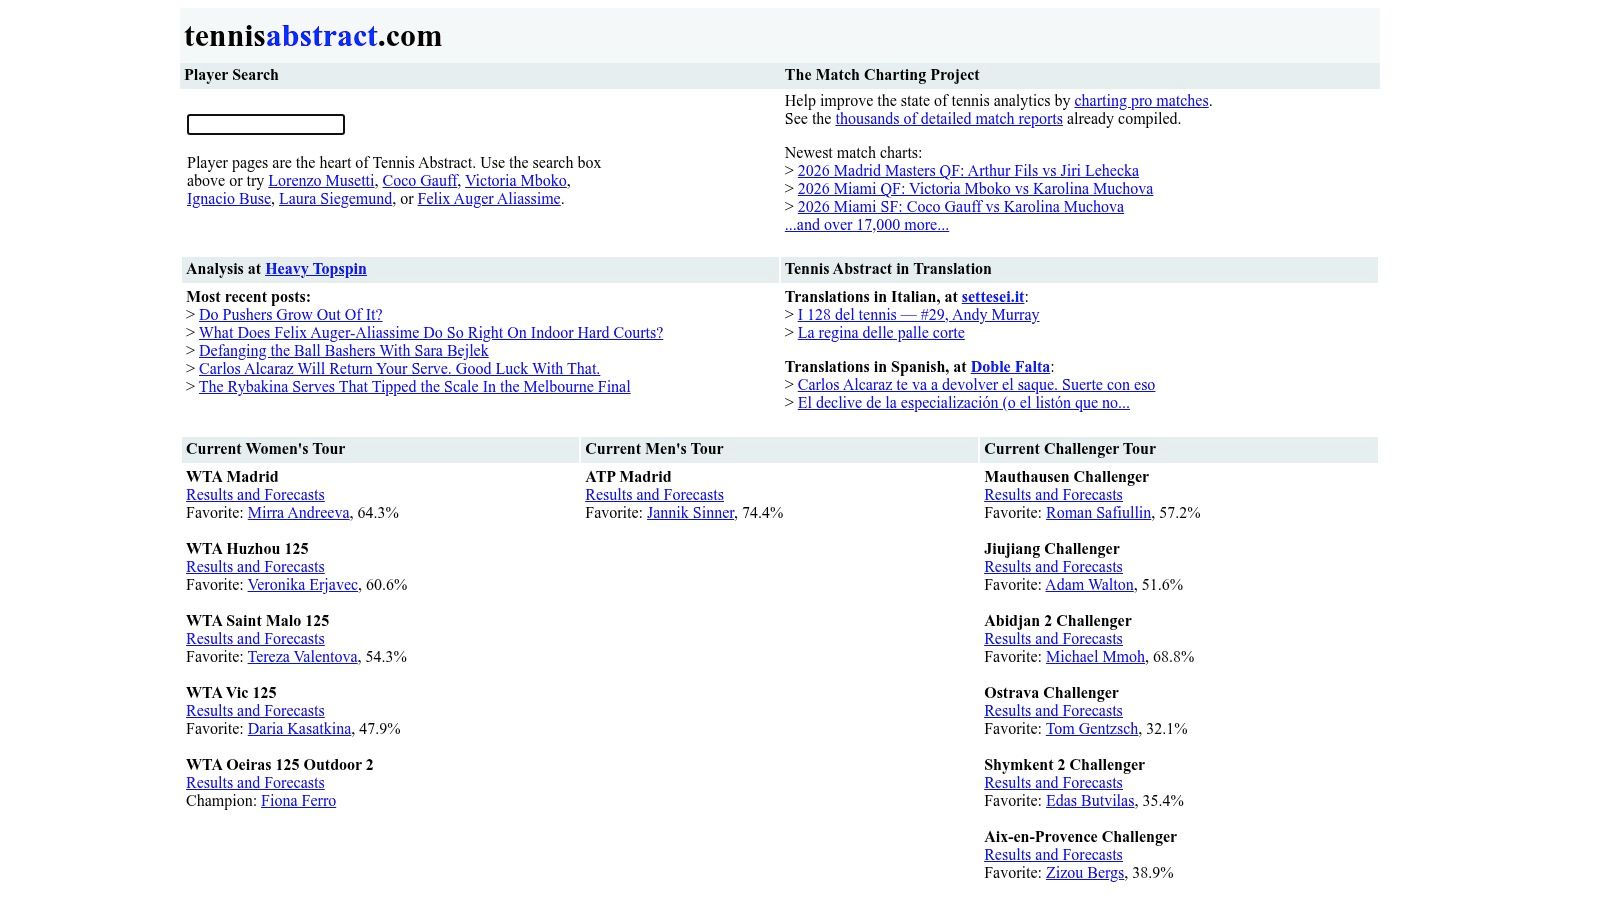Open Madrid Masters QF Fils vs Lehecka chart
Viewport: 1600px width, 900px height.
coord(968,171)
